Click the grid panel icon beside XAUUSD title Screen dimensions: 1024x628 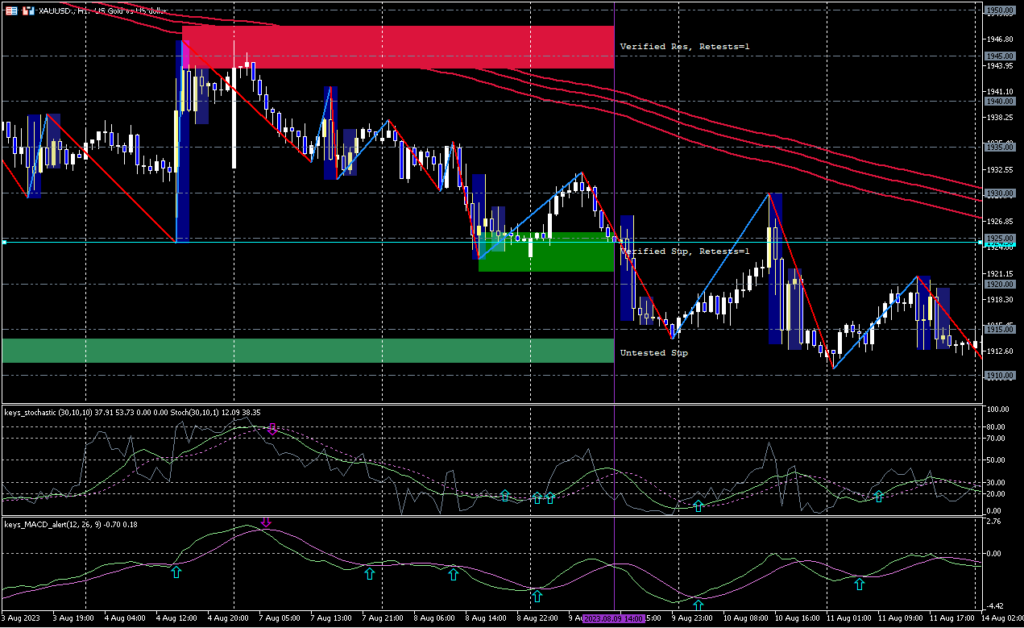click(x=10, y=9)
